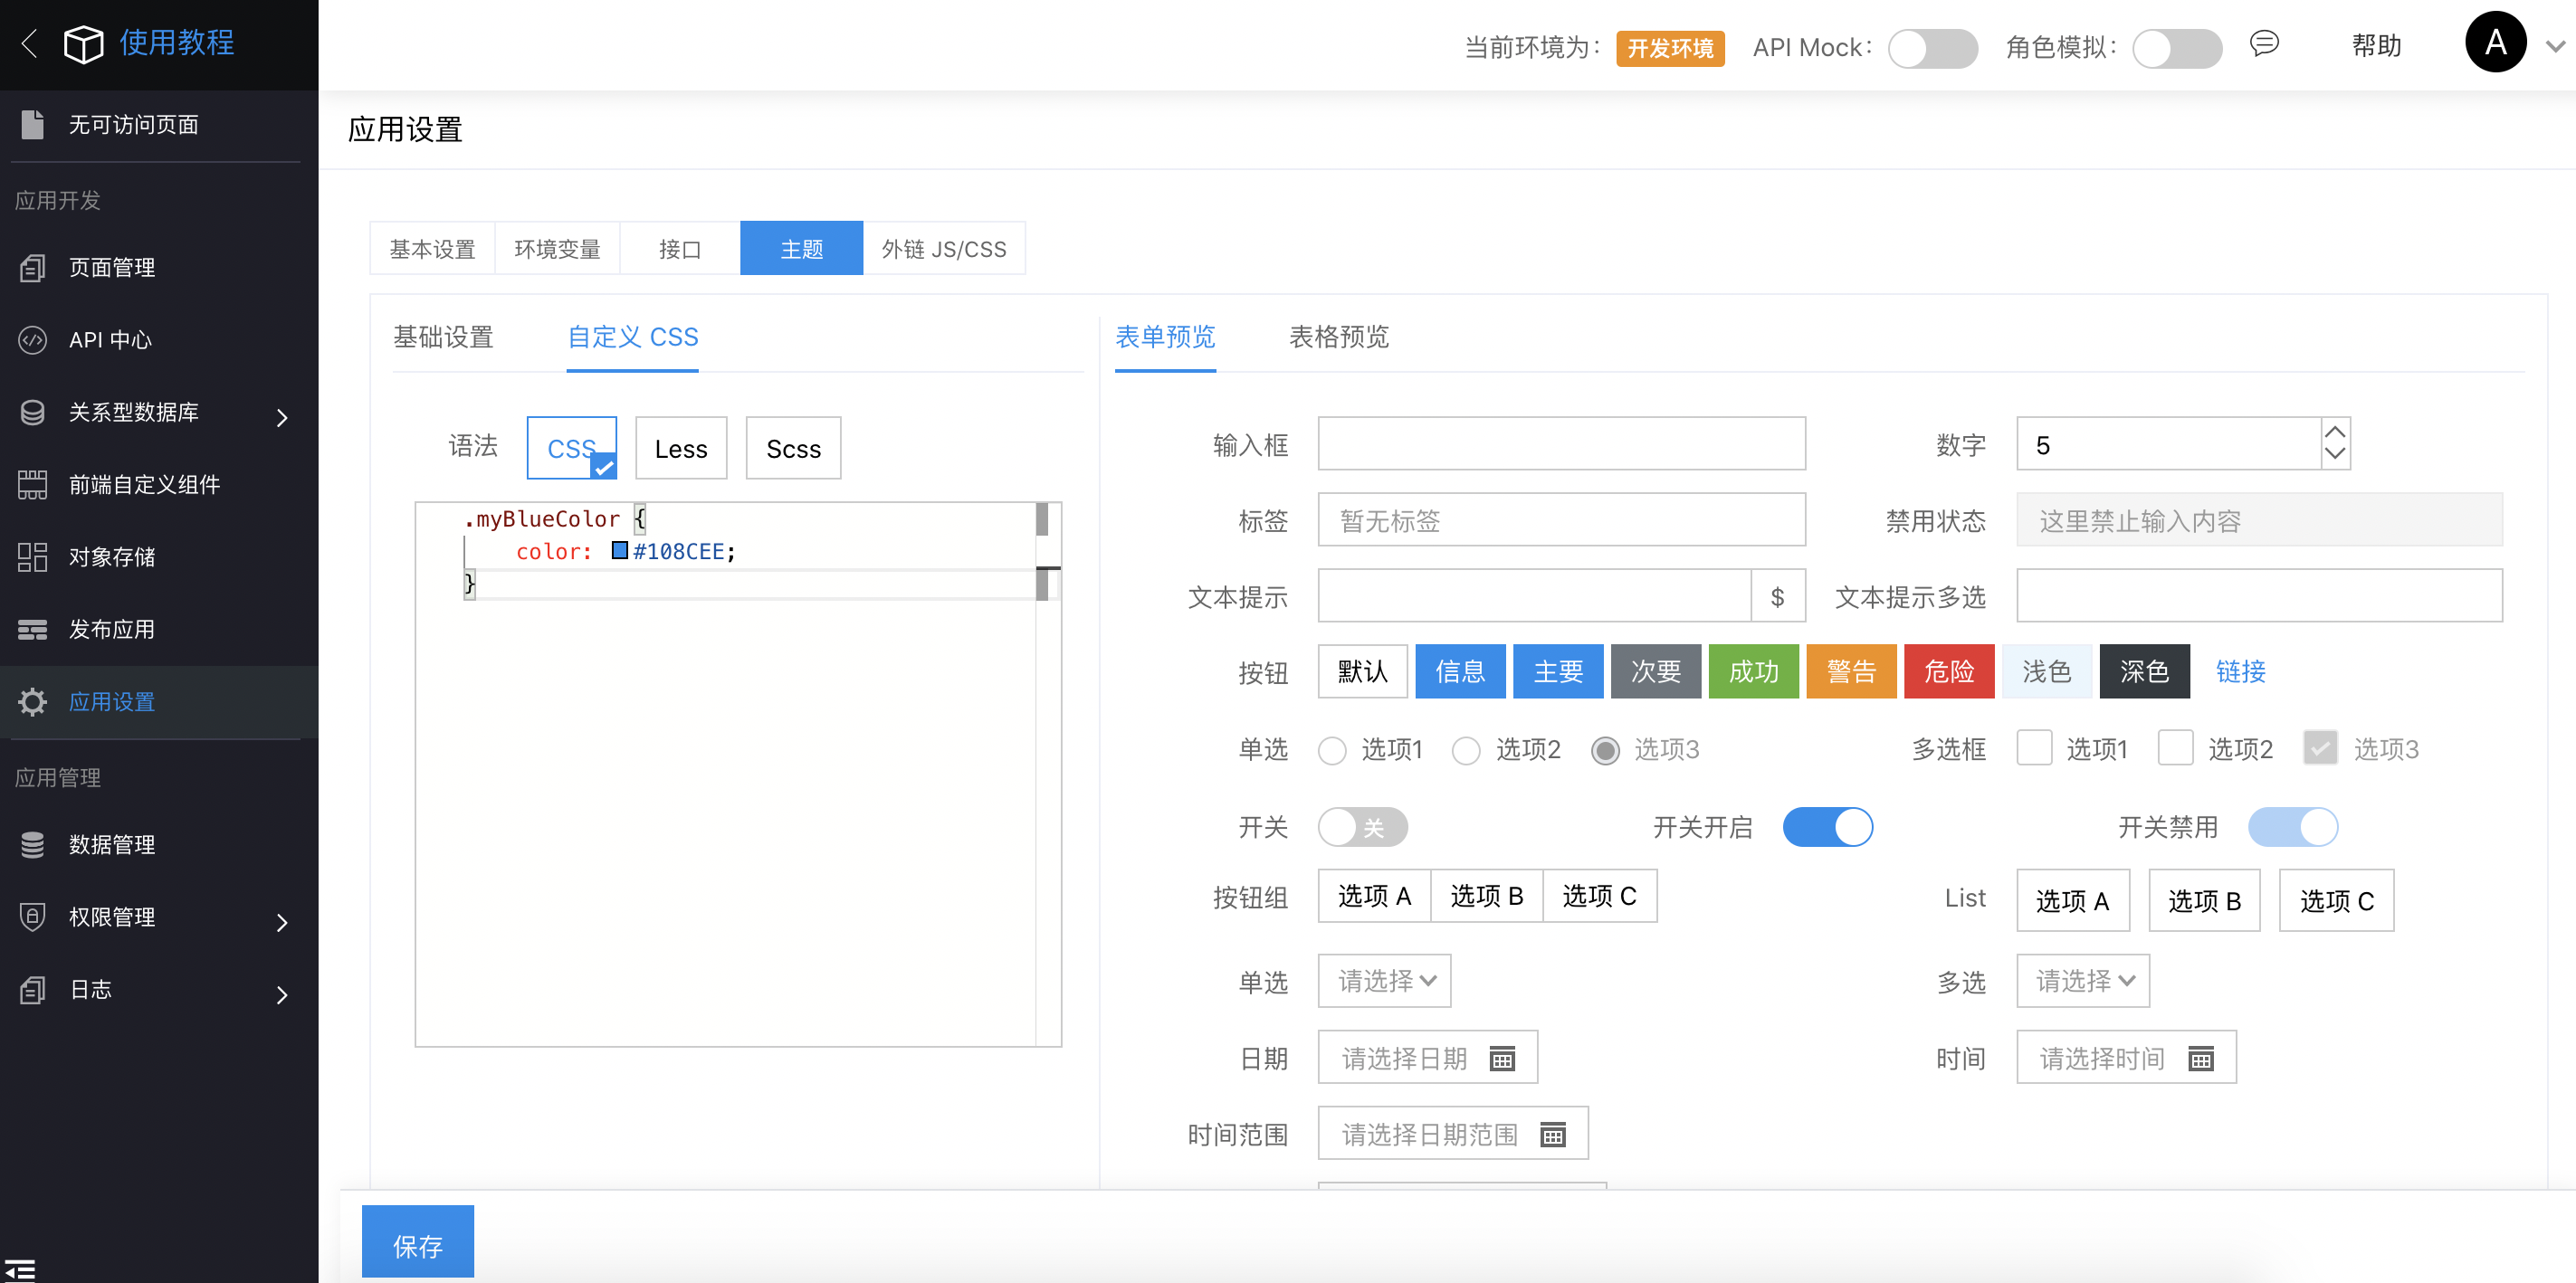This screenshot has height=1283, width=2576.
Task: Switch to the 外链 JS/CSS tab
Action: click(x=943, y=248)
